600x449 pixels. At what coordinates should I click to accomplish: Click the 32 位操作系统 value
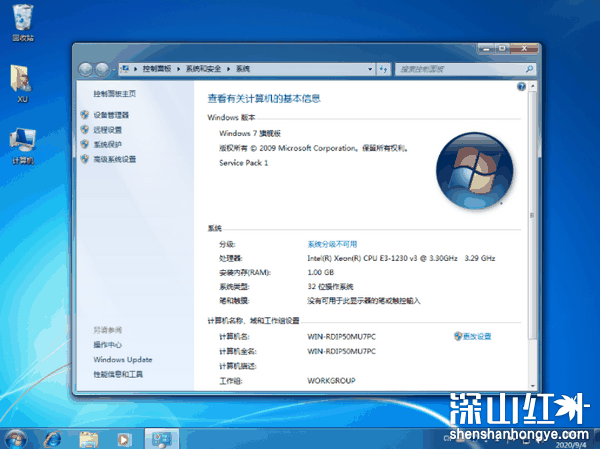(330, 287)
